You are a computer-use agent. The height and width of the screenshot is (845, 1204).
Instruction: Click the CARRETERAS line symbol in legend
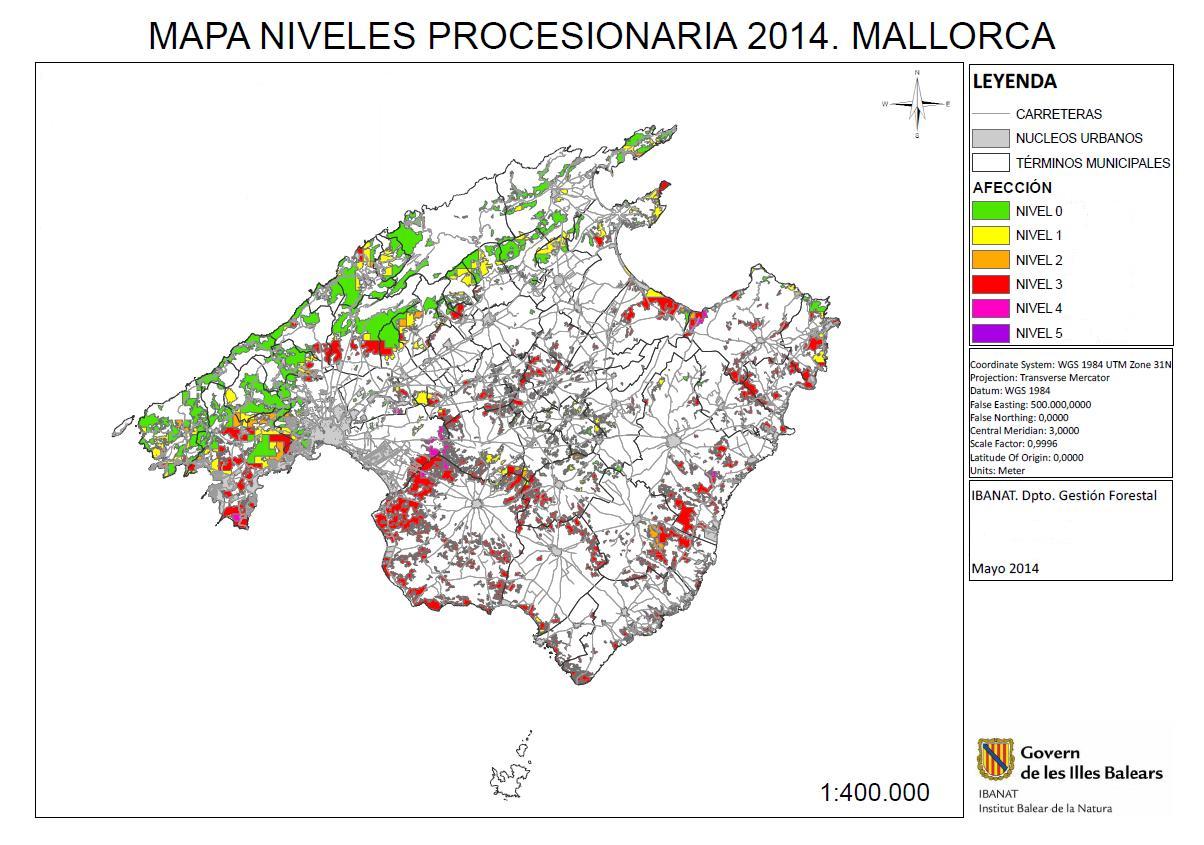(991, 114)
